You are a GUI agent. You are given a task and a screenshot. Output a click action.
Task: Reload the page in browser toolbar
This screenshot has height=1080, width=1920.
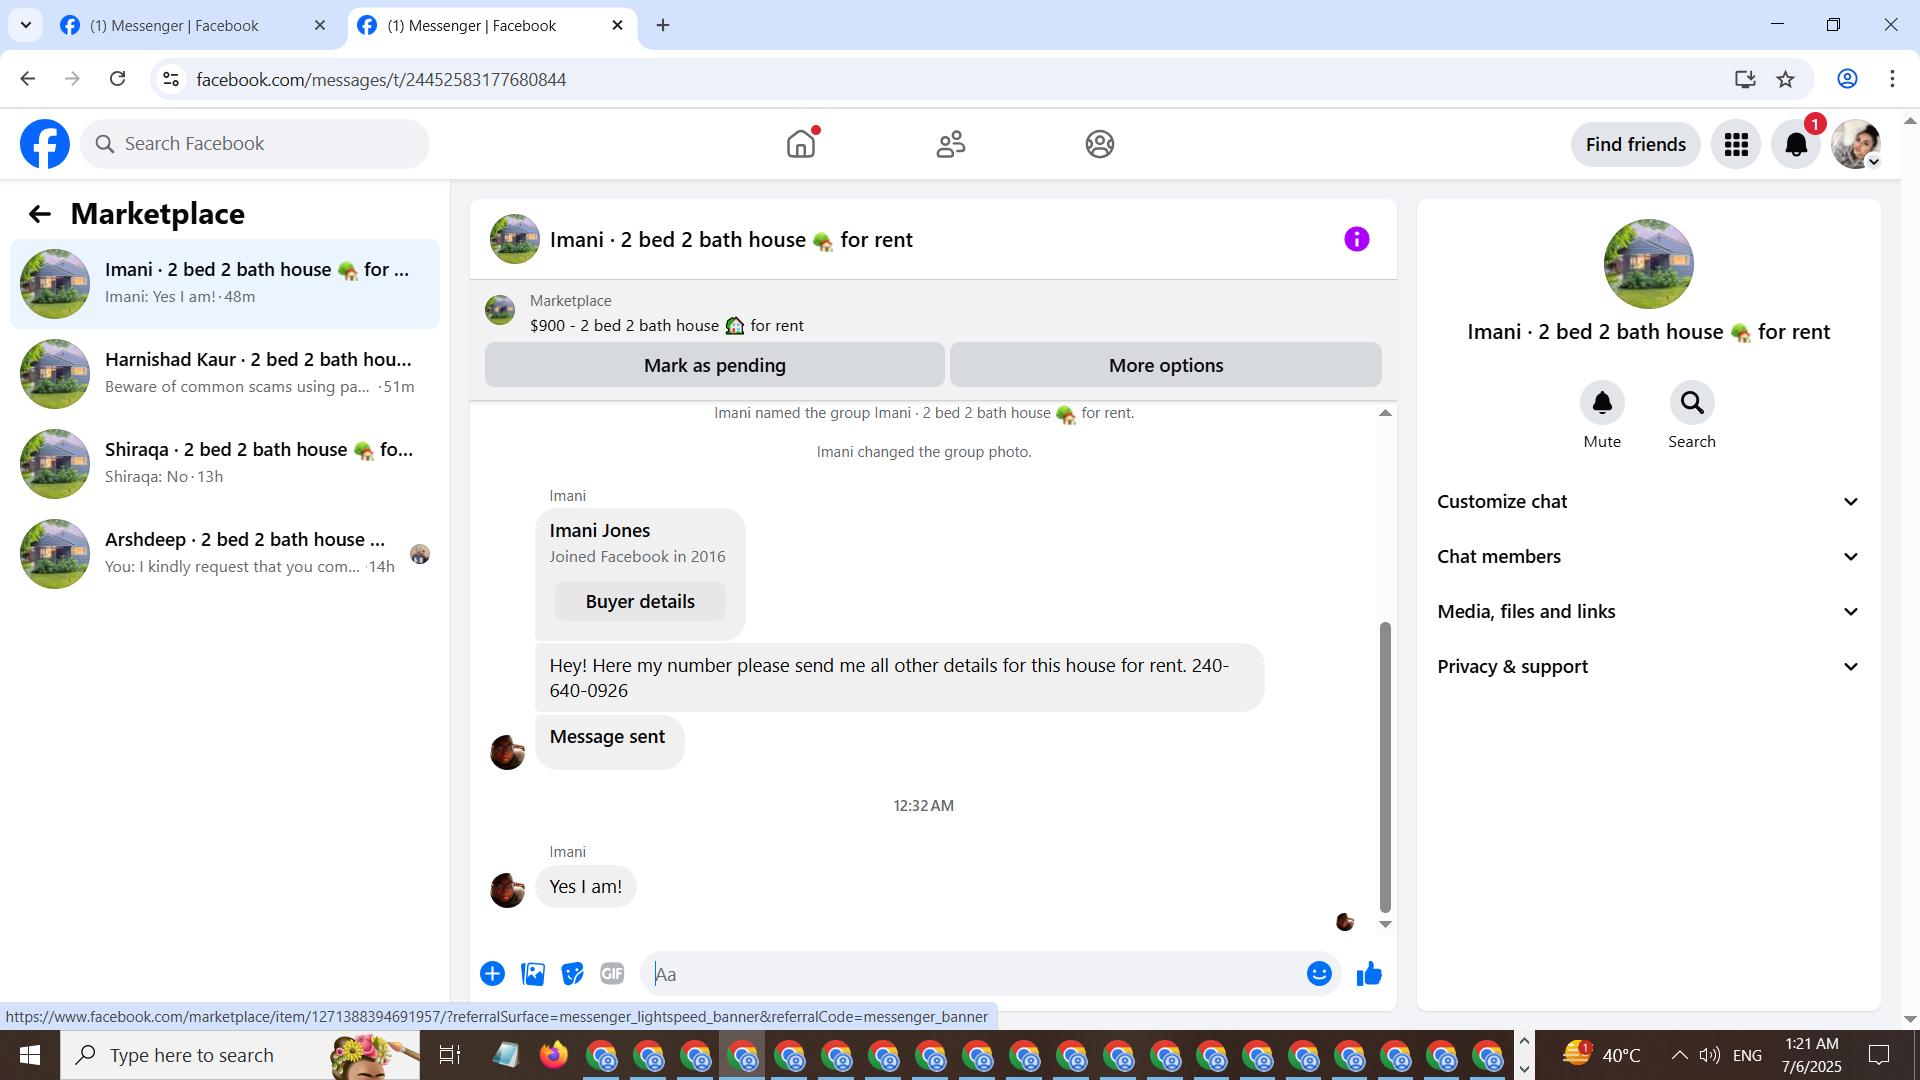tap(117, 79)
